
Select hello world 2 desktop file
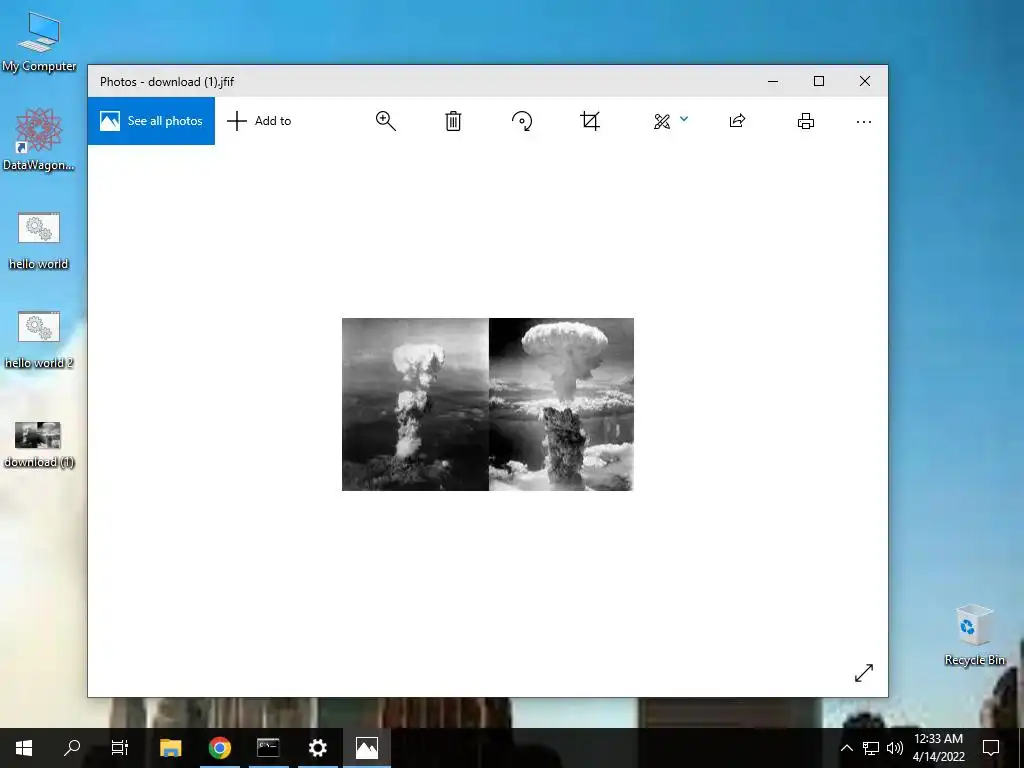(x=39, y=340)
